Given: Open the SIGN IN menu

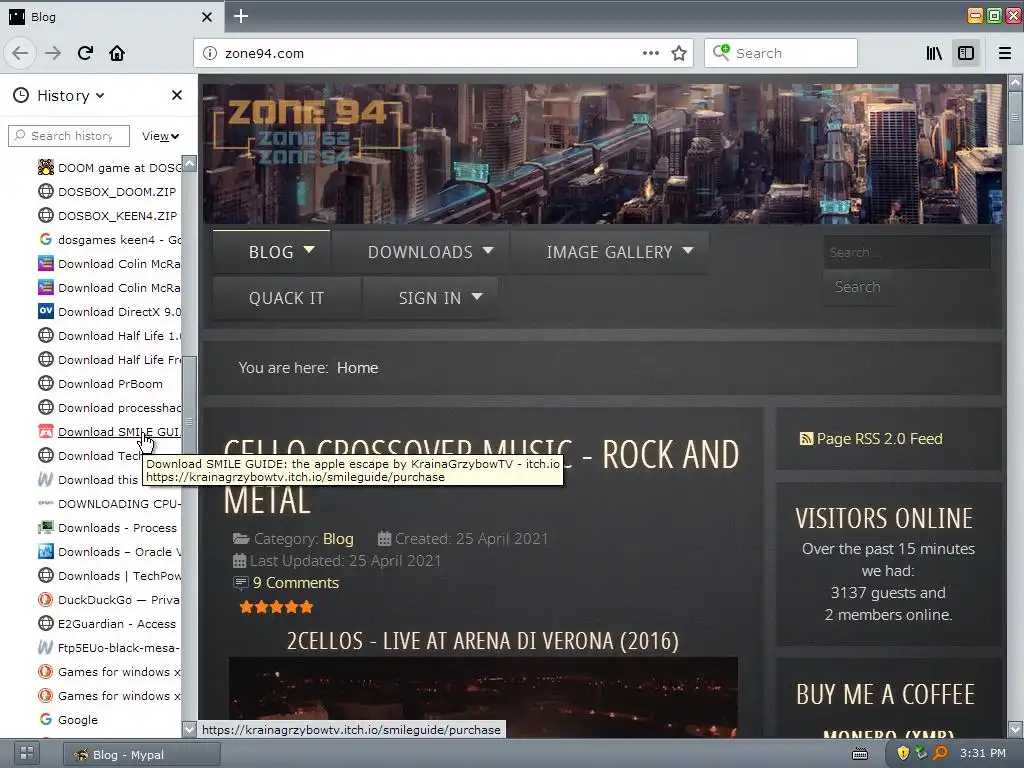Looking at the screenshot, I should (x=431, y=298).
